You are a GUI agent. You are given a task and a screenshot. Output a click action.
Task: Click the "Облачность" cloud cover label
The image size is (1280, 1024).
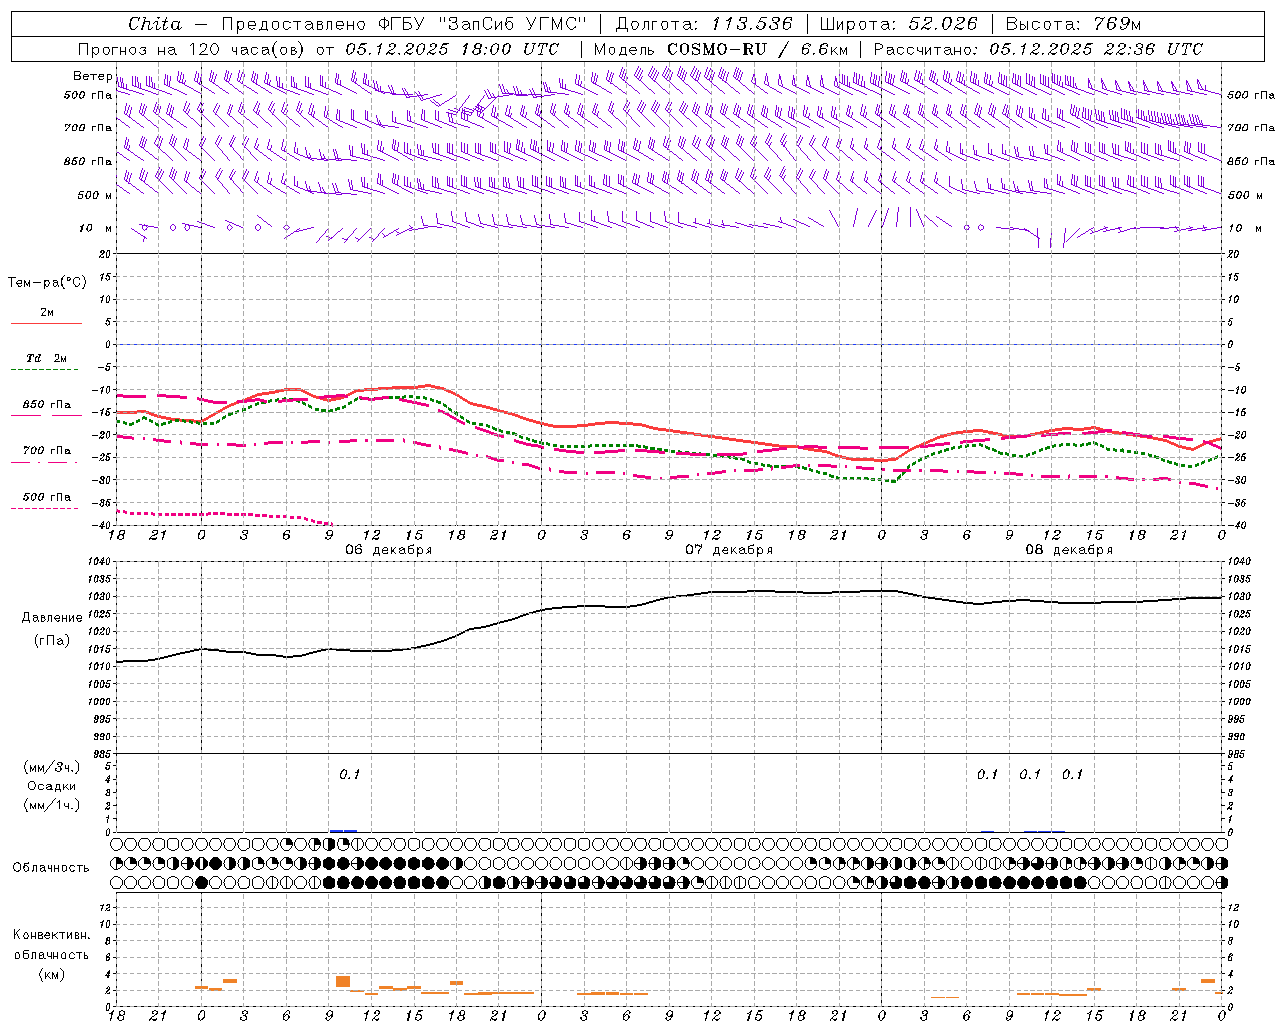coord(51,868)
